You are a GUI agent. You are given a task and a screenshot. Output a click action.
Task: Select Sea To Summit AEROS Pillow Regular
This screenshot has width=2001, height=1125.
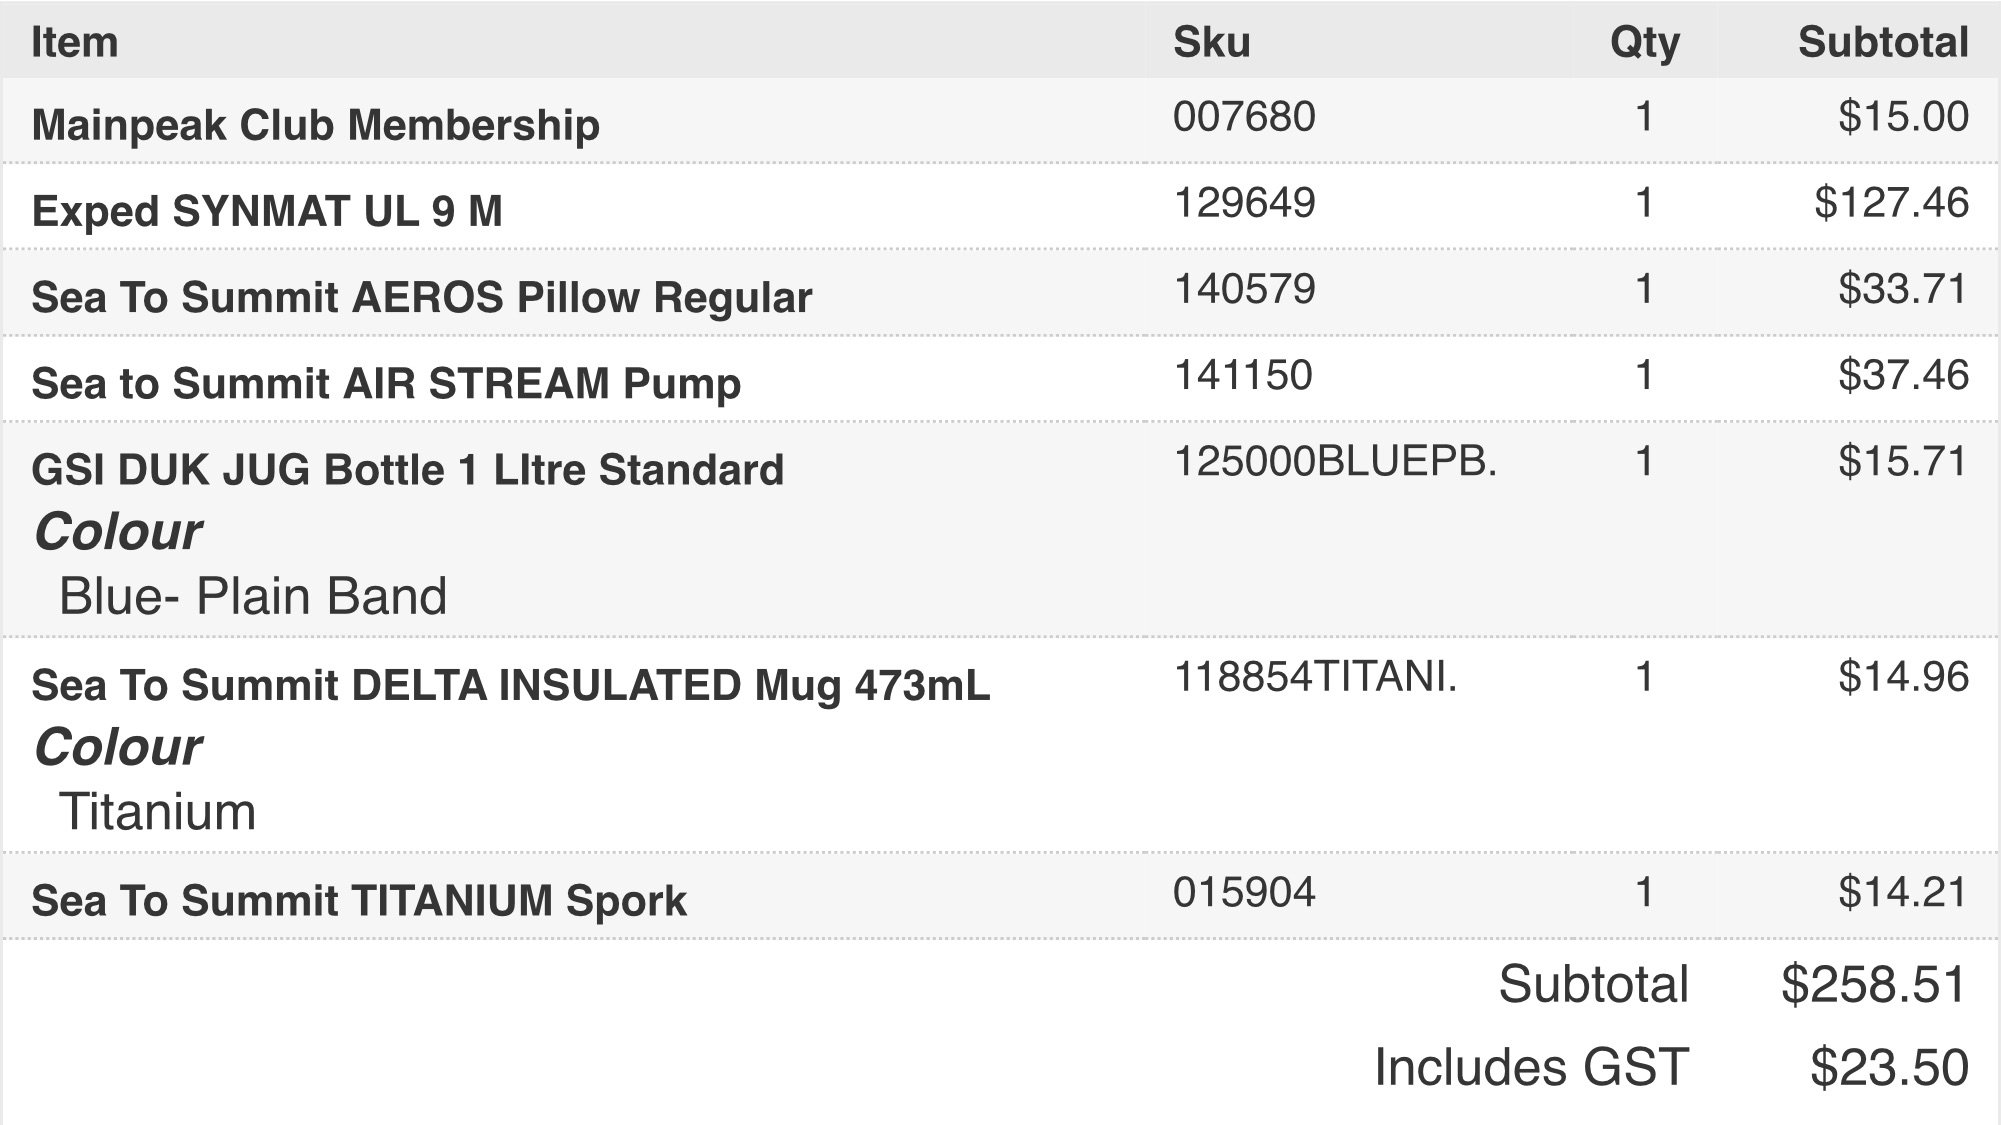click(422, 297)
